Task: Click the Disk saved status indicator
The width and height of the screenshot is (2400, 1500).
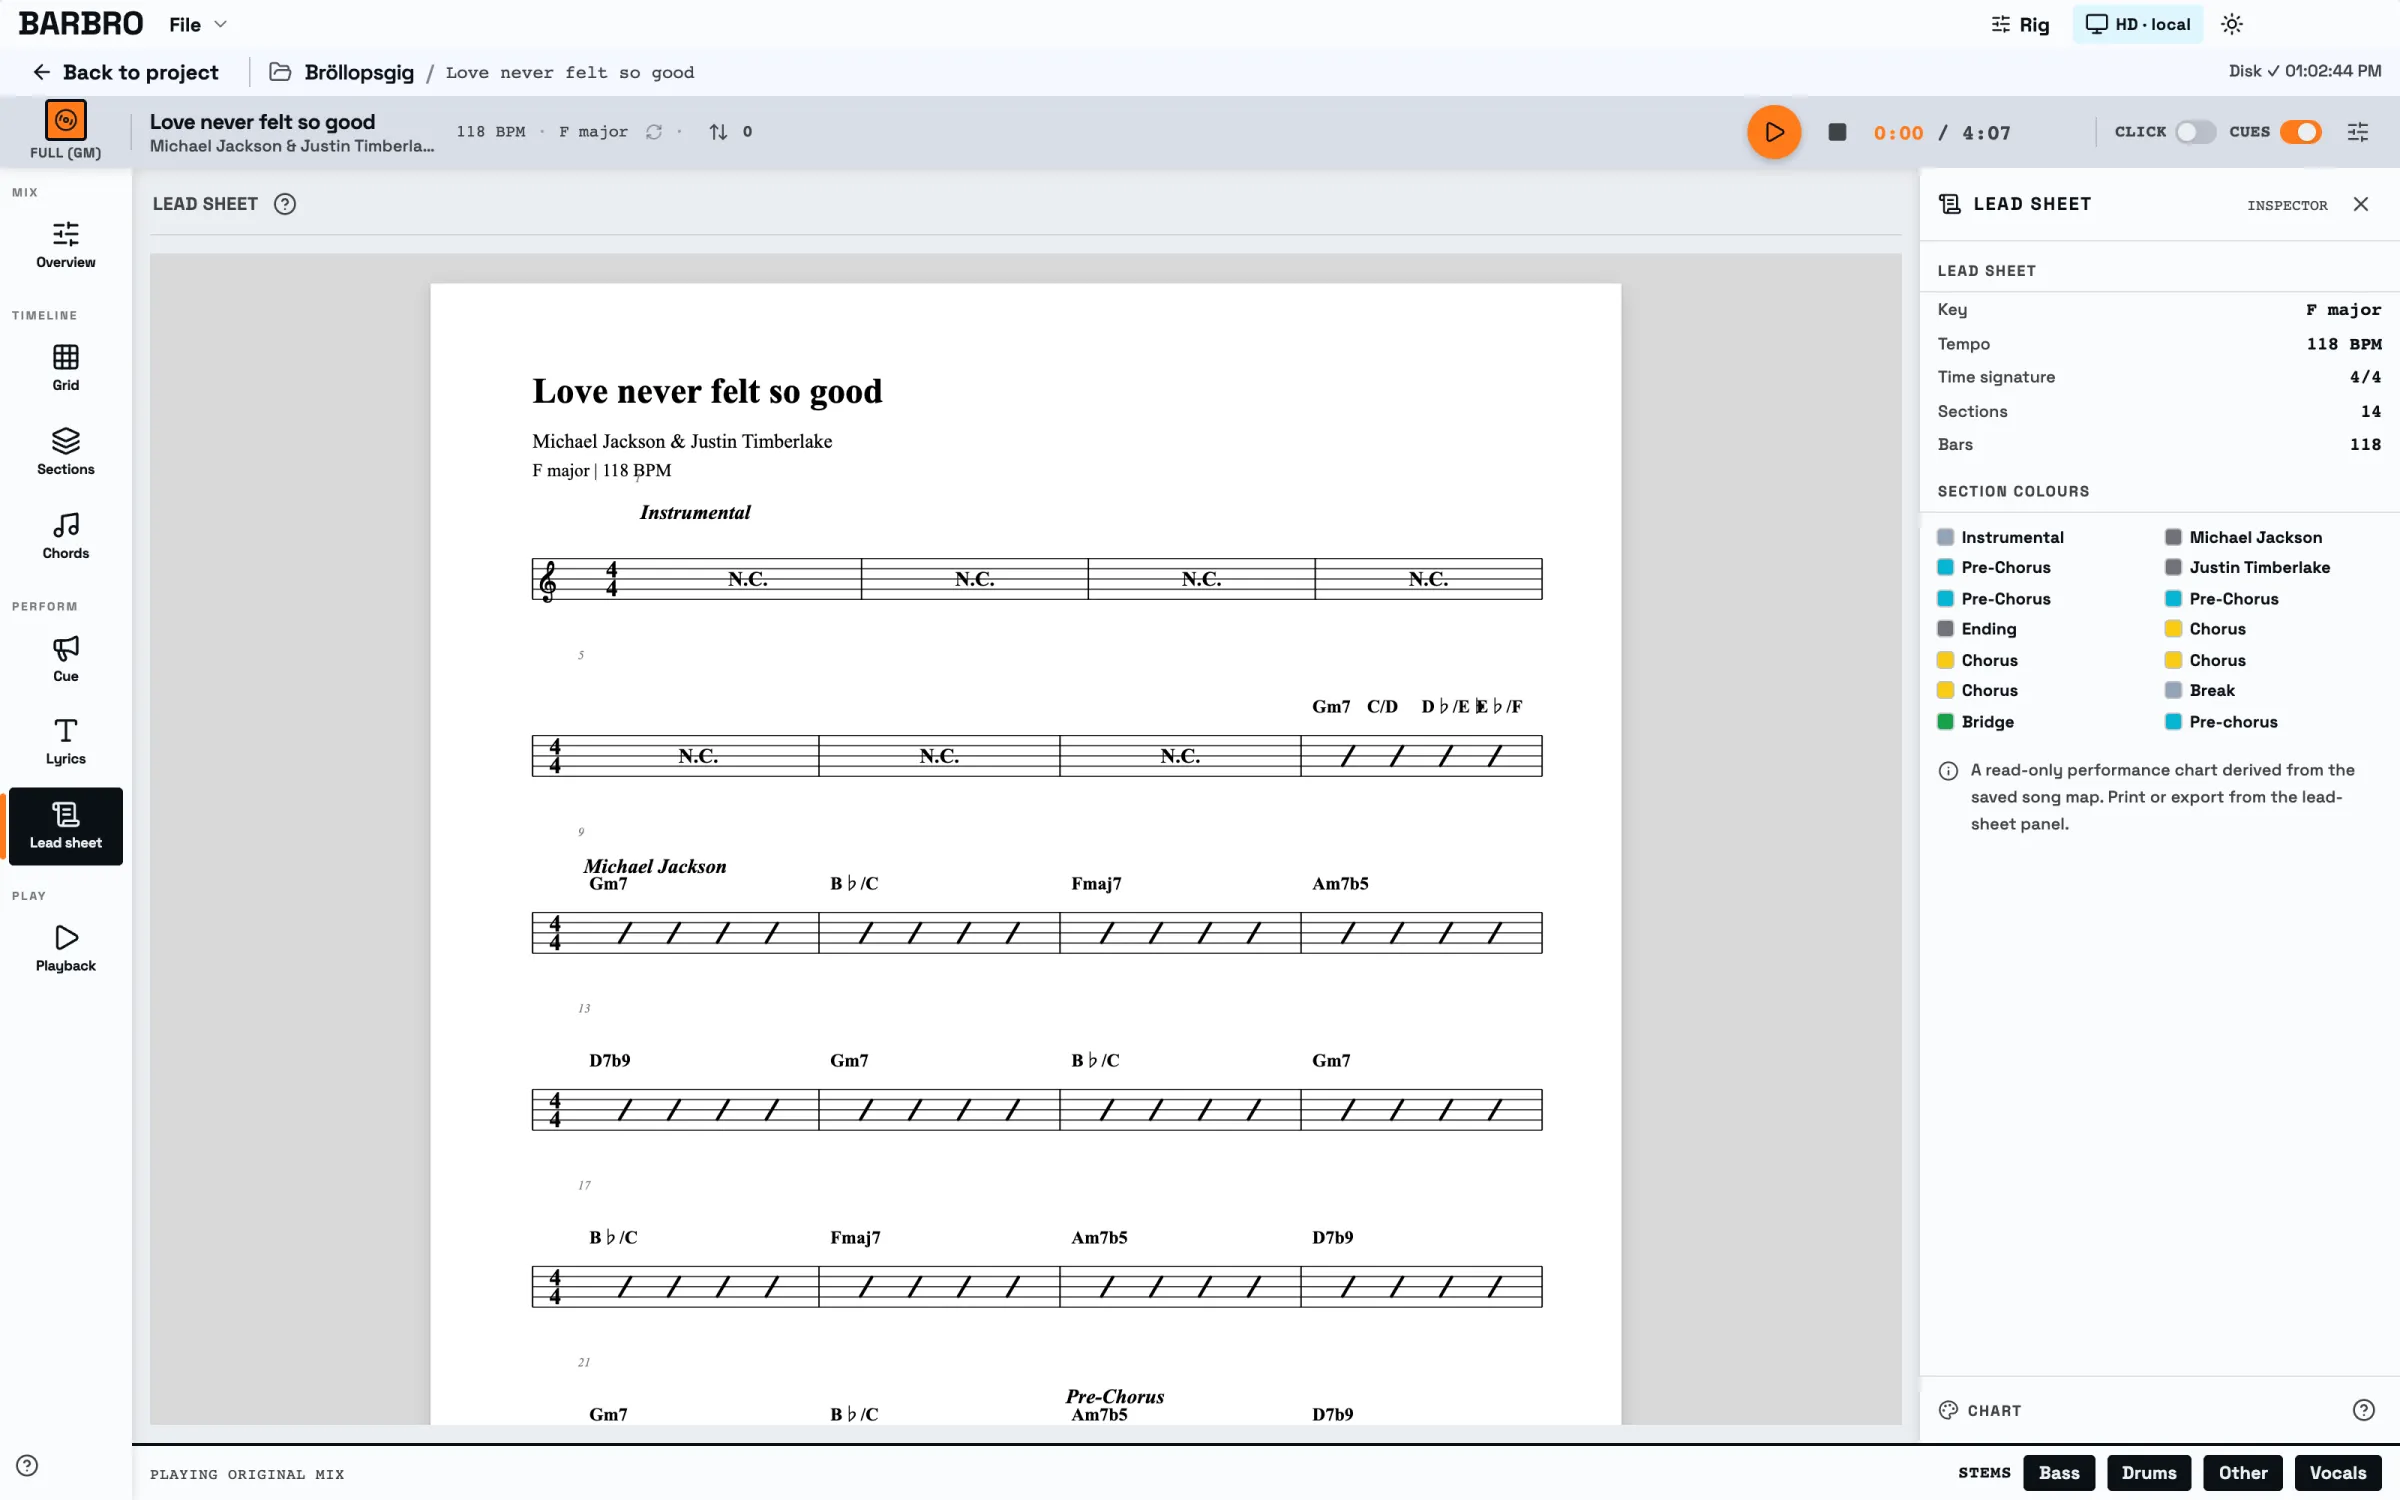Action: [x=2304, y=71]
